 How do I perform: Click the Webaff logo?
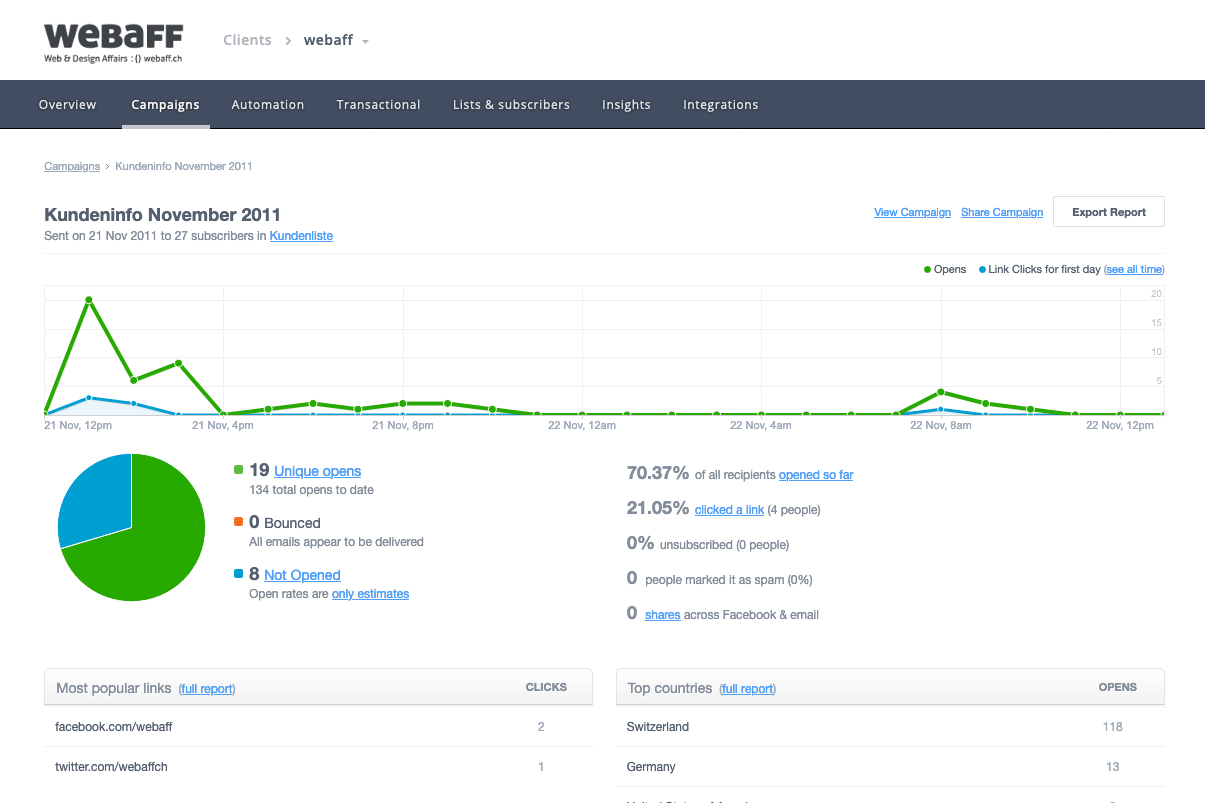click(113, 41)
